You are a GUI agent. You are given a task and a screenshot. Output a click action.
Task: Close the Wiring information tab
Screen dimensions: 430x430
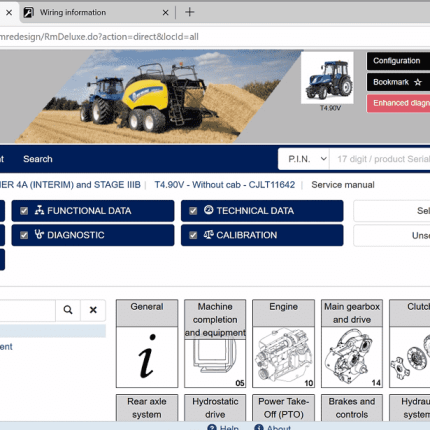pos(165,13)
